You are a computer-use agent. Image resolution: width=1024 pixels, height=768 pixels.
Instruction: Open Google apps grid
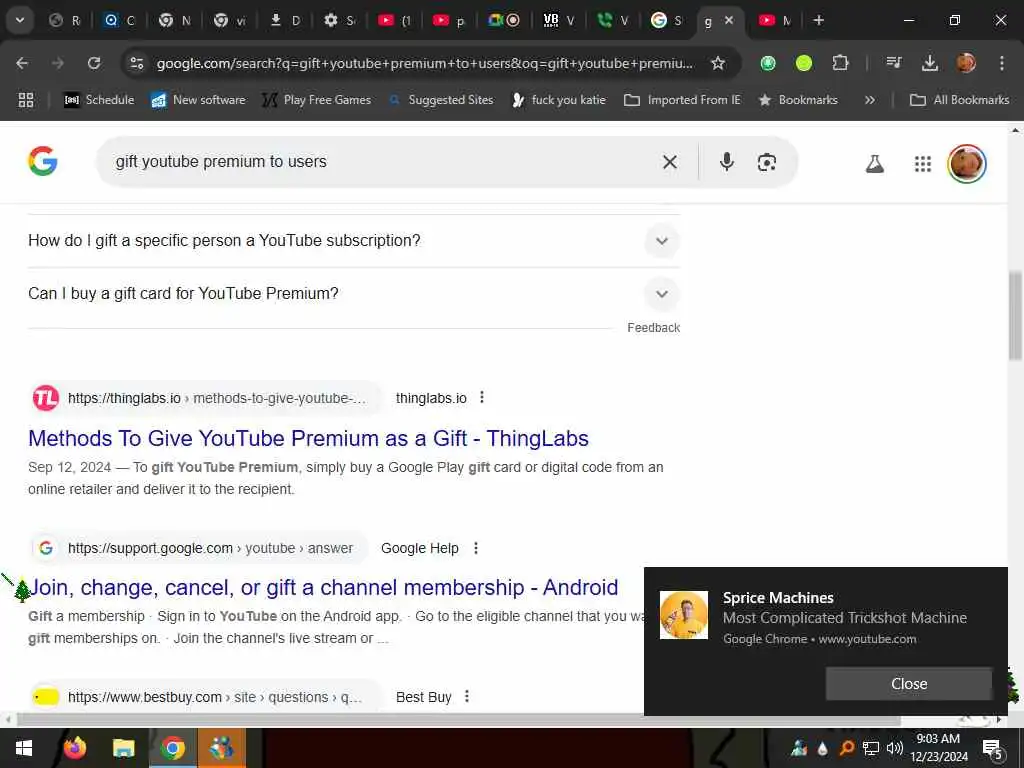tap(923, 163)
